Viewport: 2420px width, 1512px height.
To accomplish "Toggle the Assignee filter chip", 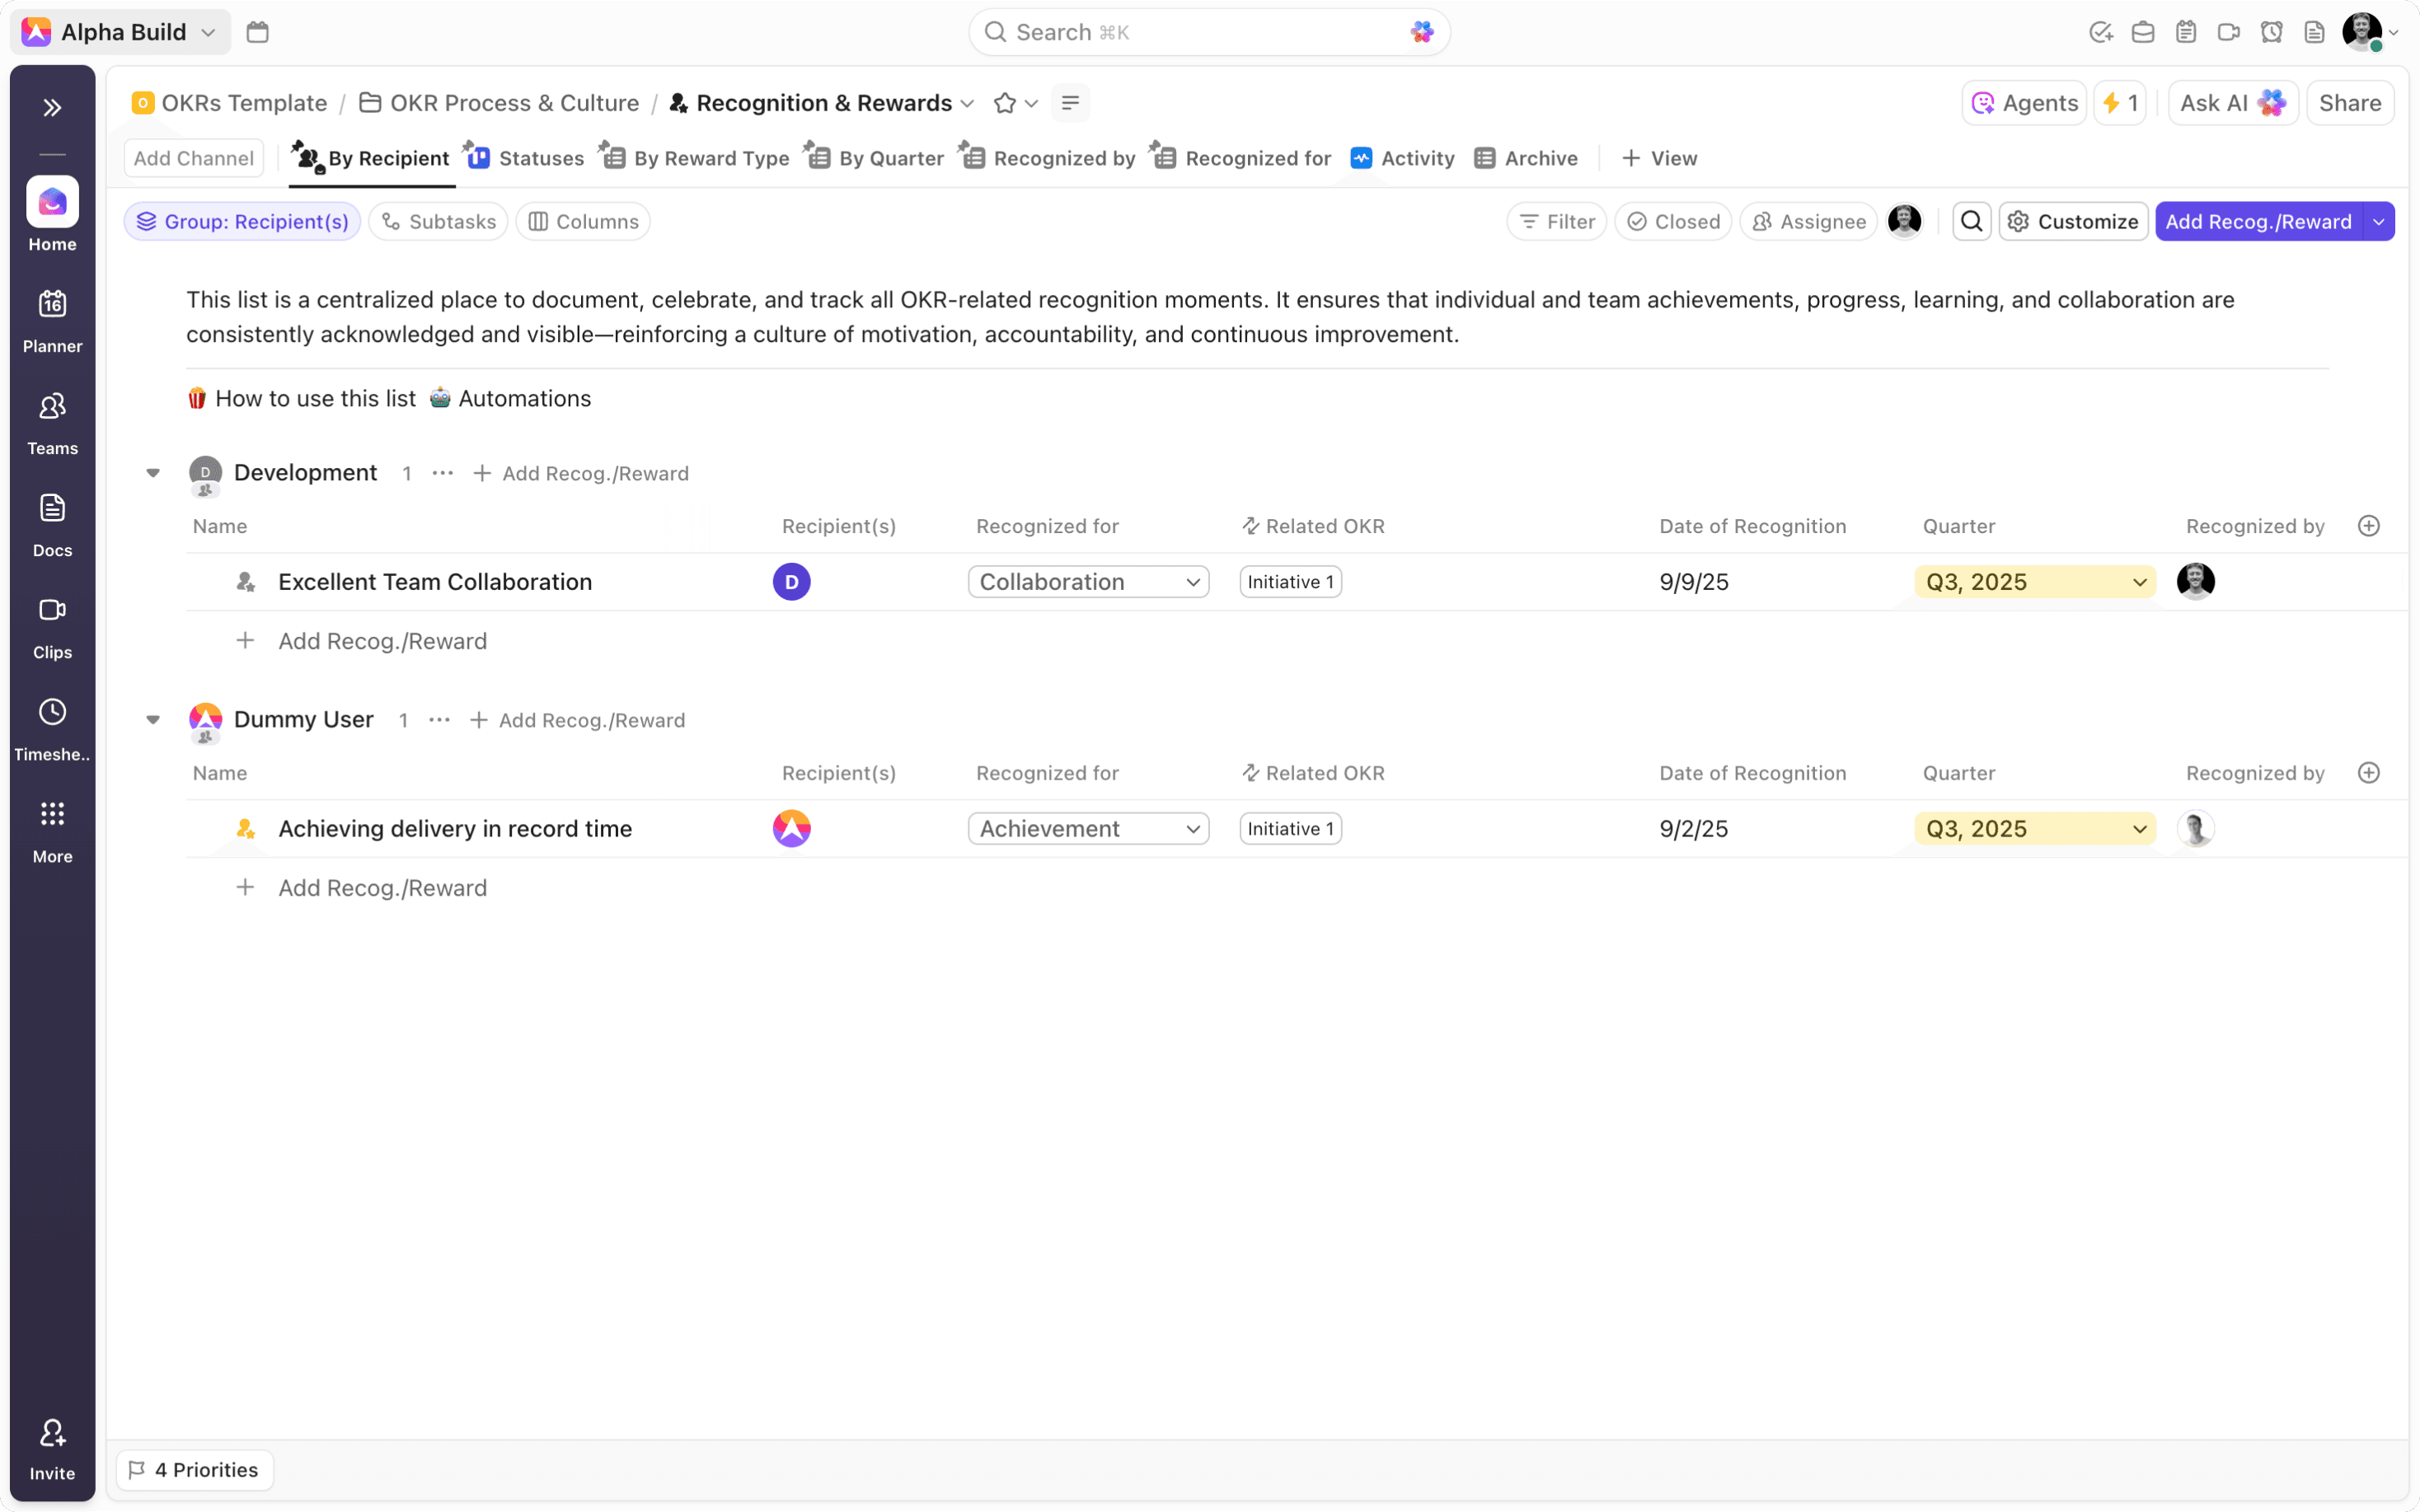I will coord(1808,221).
